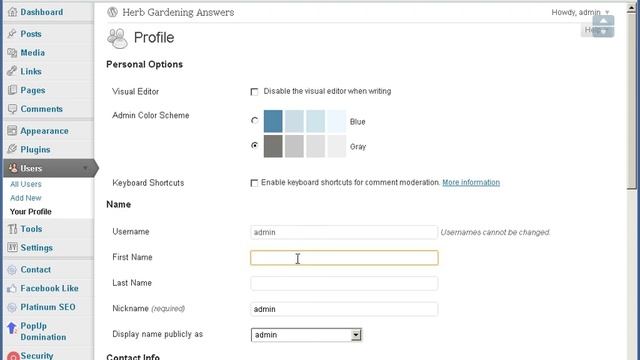Viewport: 640px width, 360px height.
Task: Collapse the Users menu arrow
Action: 85,168
